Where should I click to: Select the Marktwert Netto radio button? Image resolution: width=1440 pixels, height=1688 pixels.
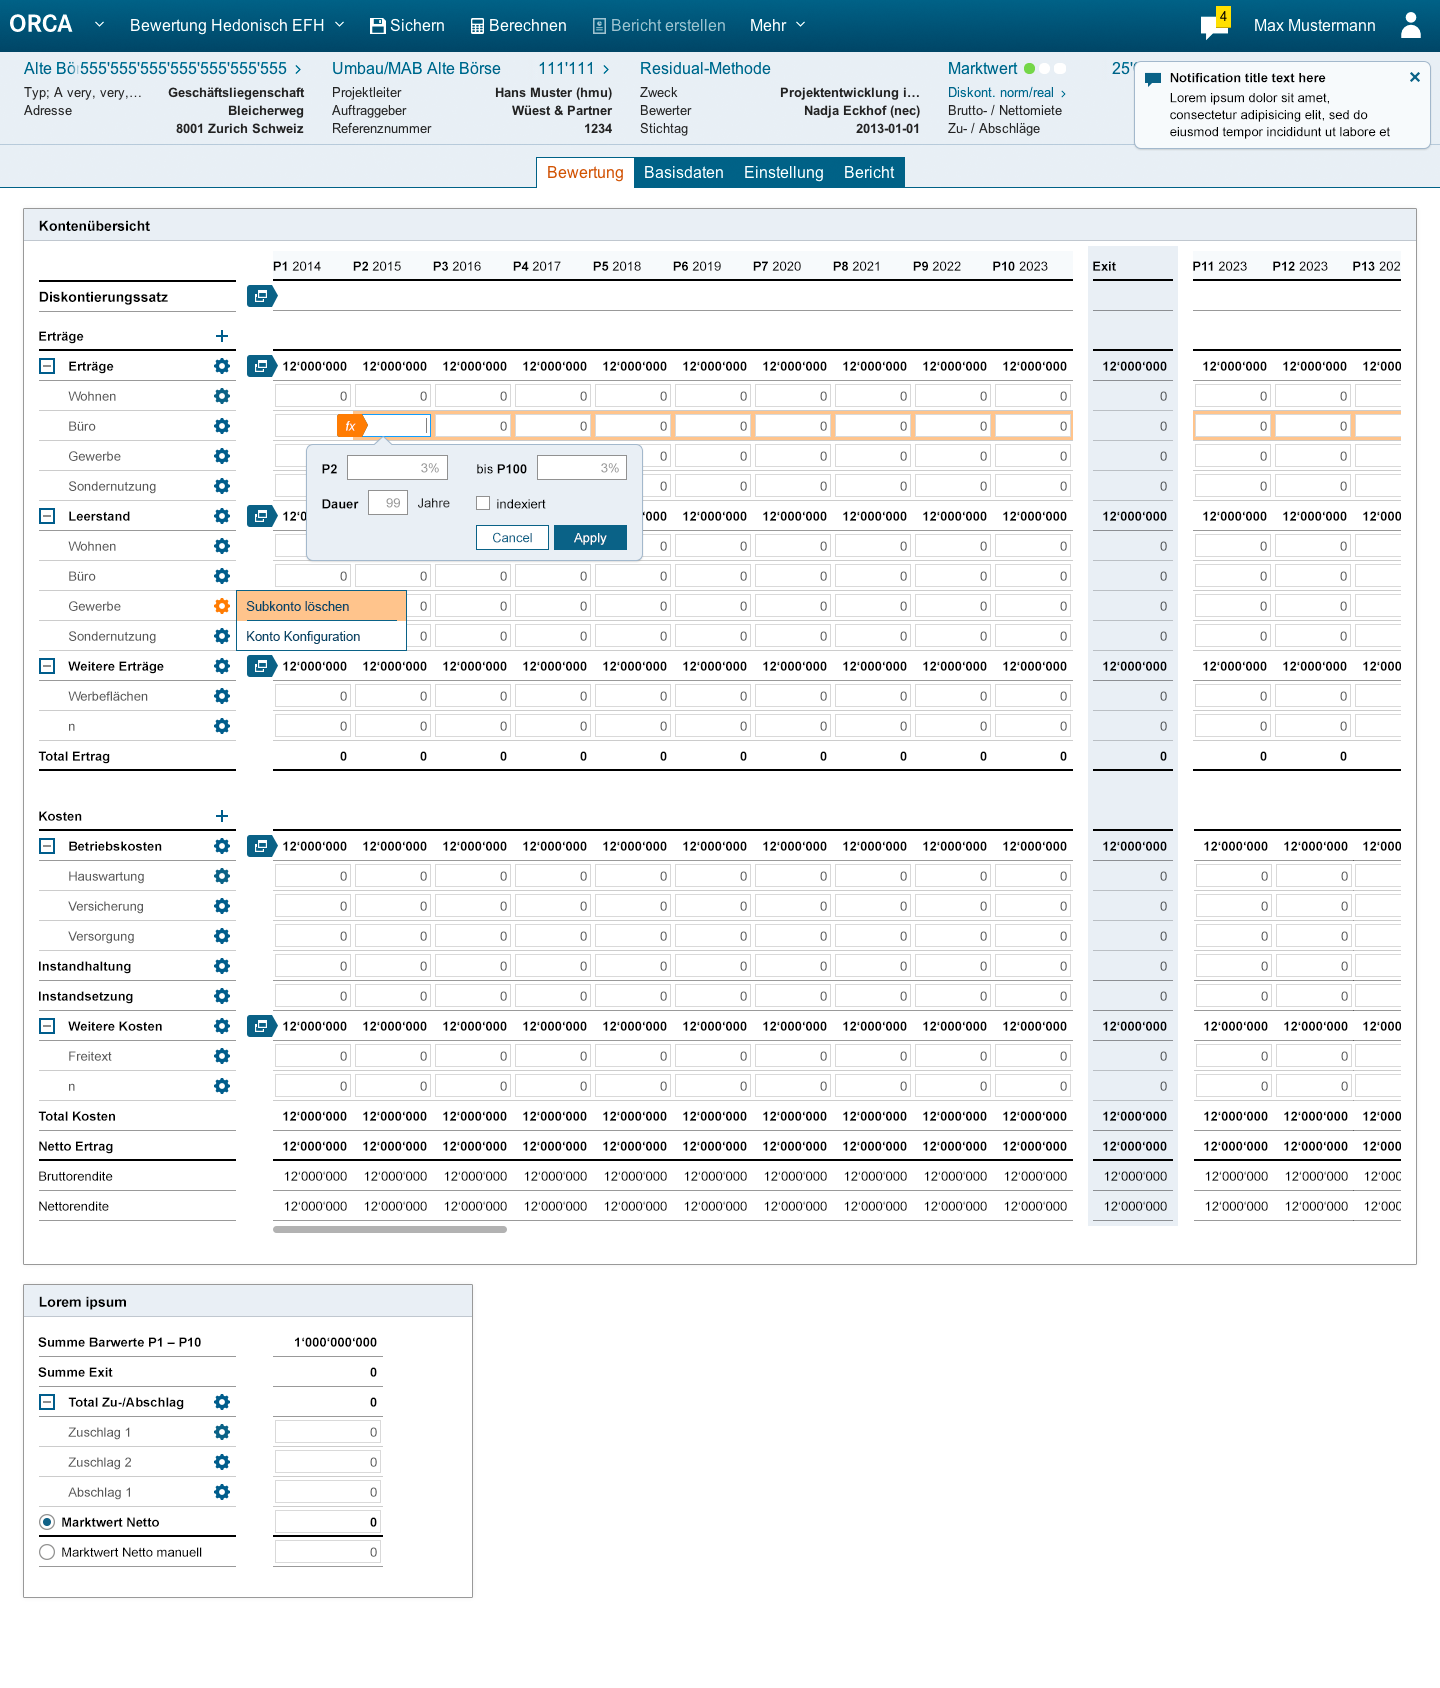click(47, 1522)
